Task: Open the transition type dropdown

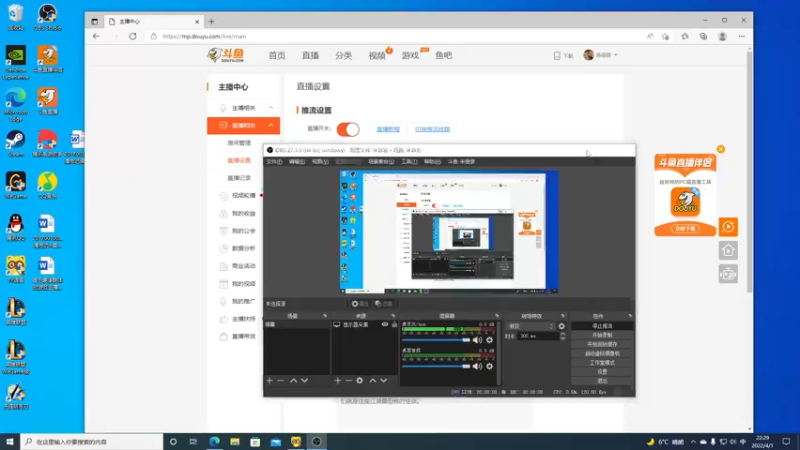Action: [x=531, y=326]
